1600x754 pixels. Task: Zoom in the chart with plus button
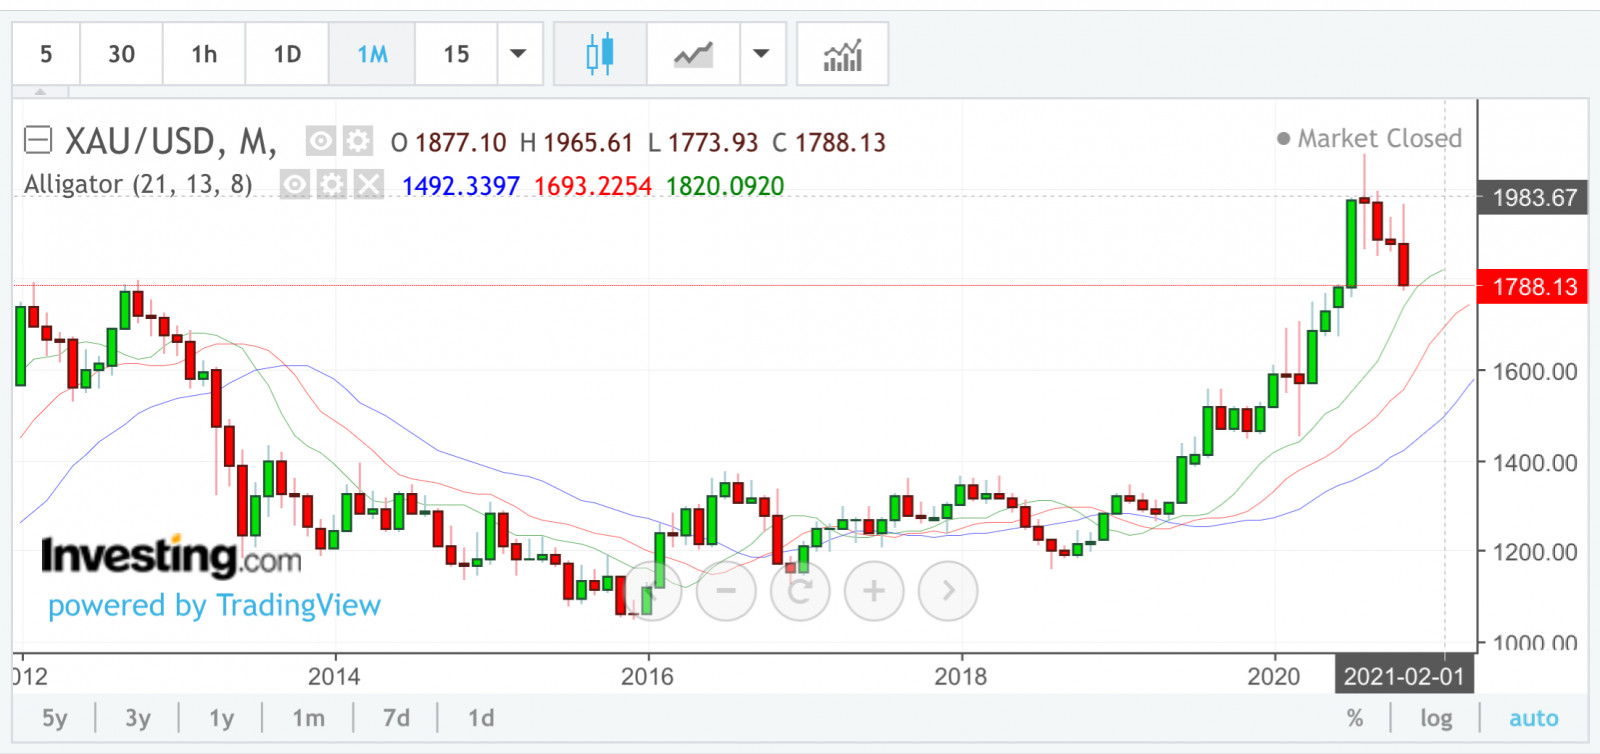874,591
